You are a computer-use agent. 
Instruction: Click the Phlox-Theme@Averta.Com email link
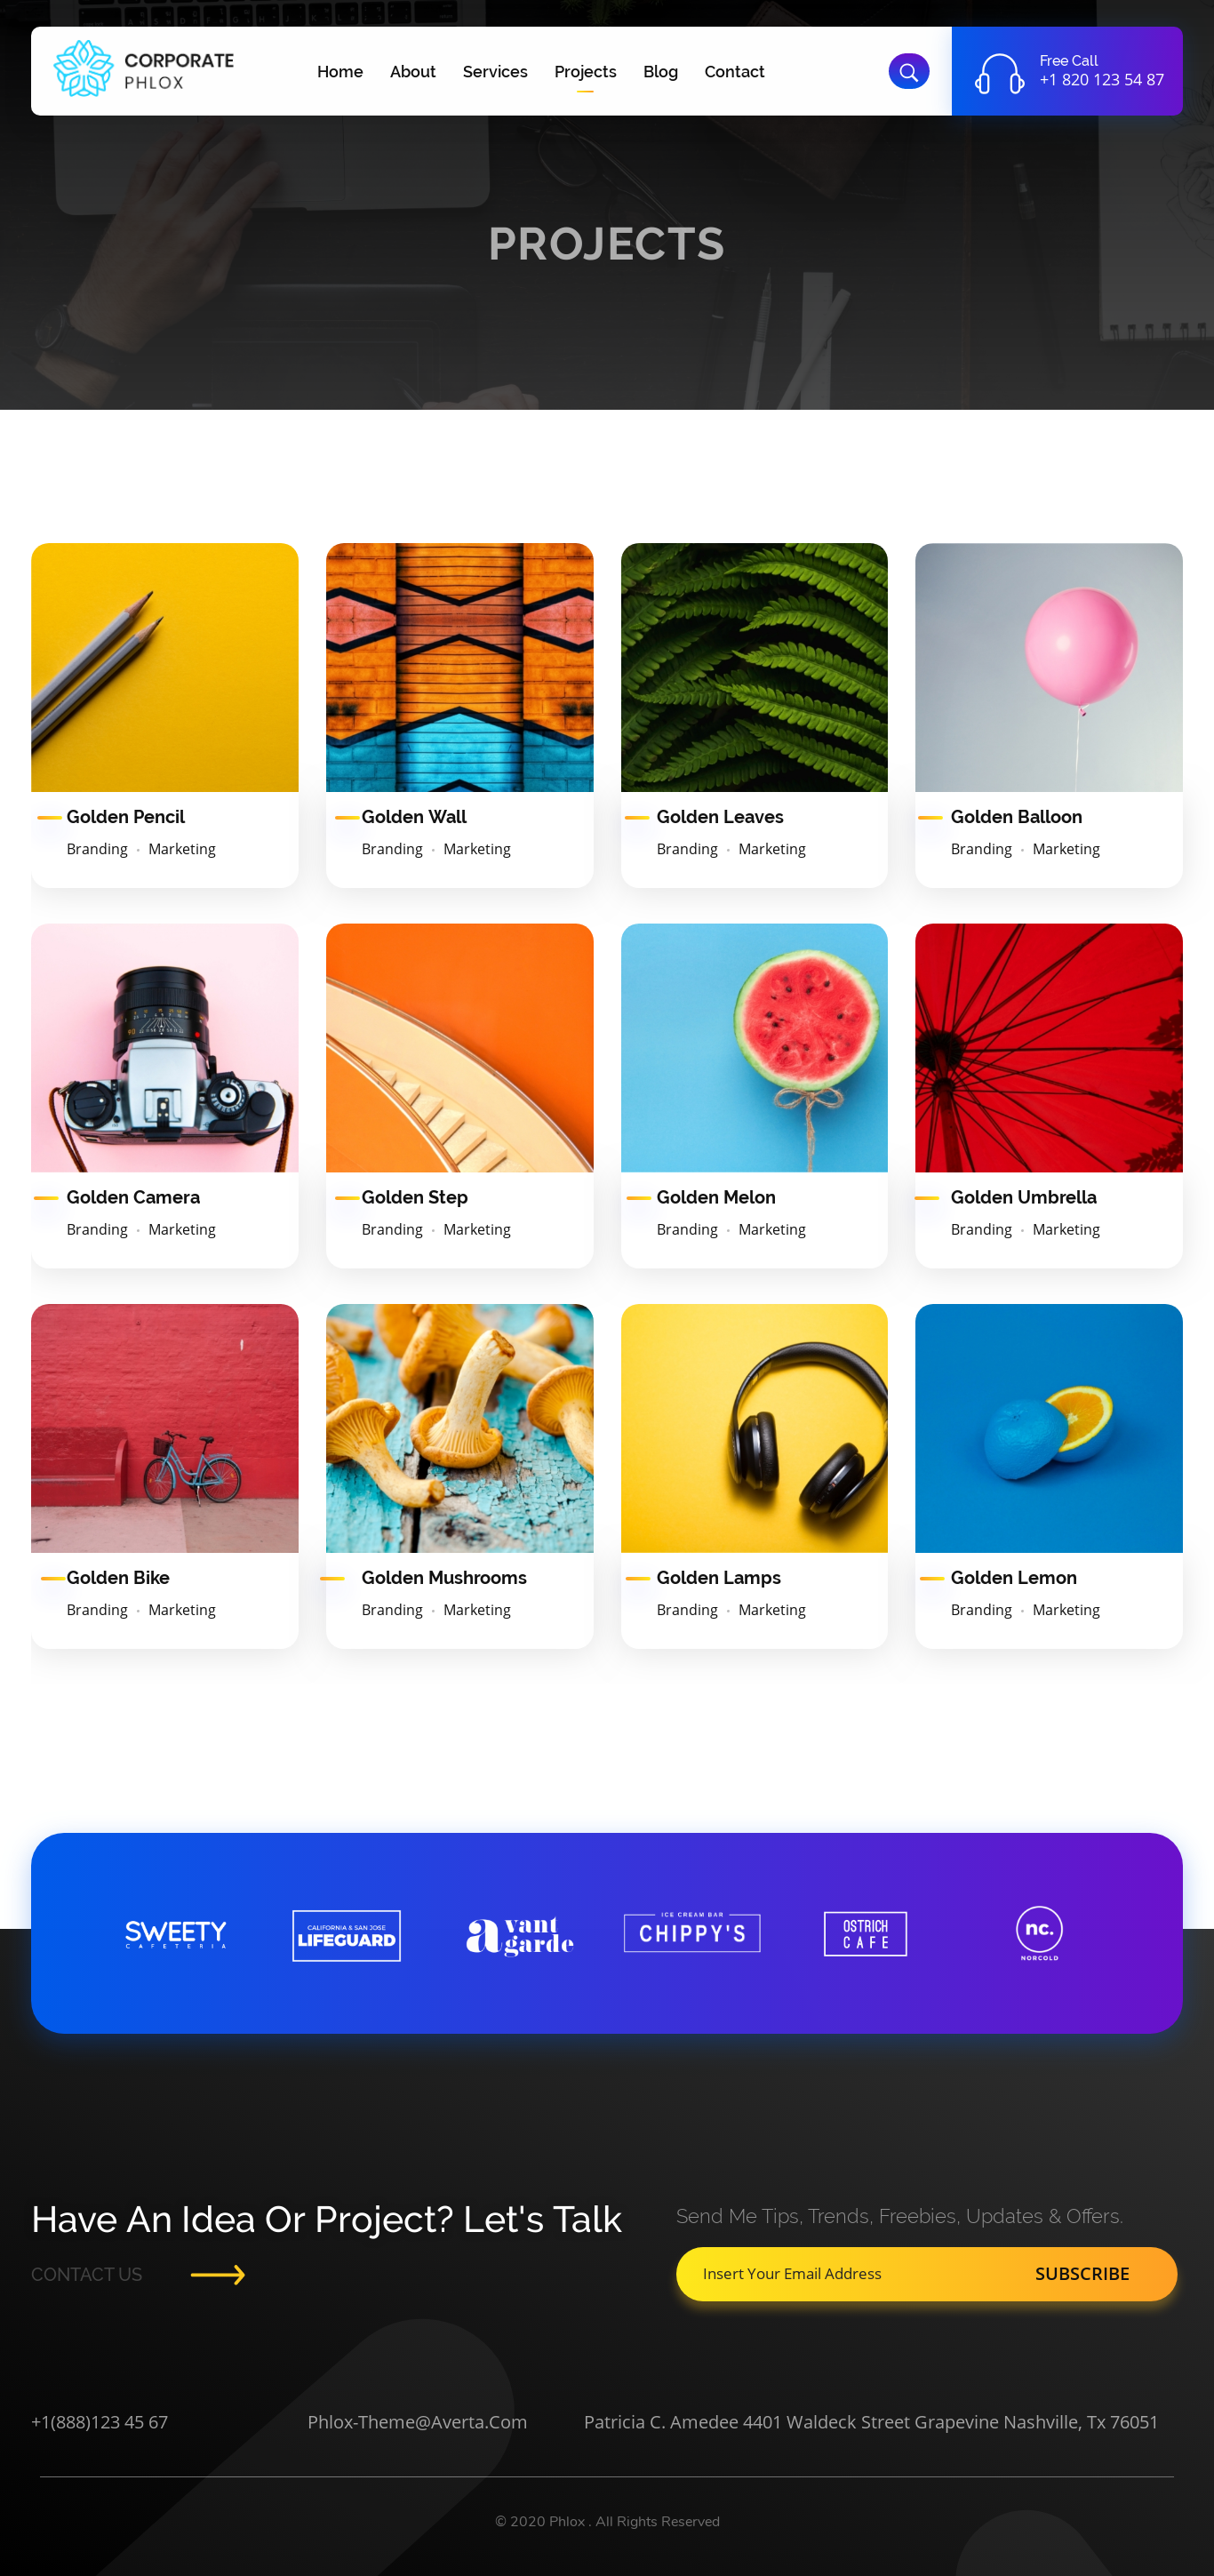pyautogui.click(x=417, y=2421)
